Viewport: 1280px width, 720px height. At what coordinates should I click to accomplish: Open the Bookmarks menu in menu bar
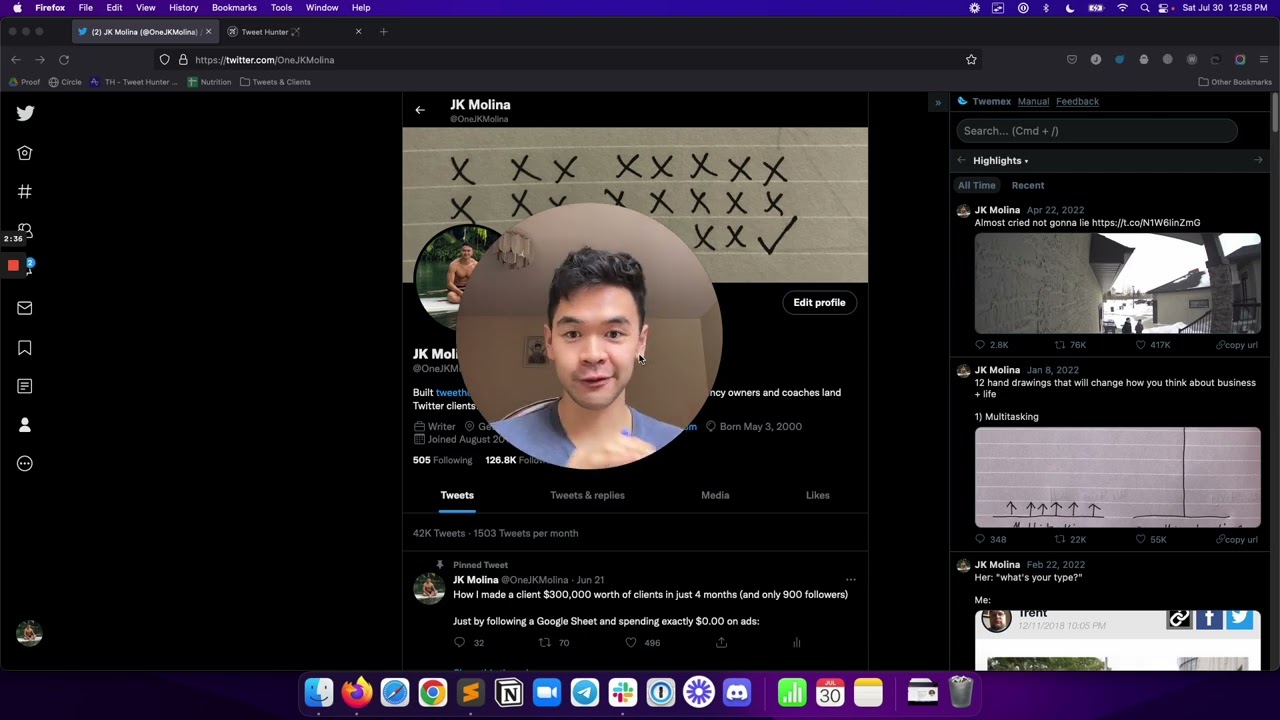[x=234, y=8]
